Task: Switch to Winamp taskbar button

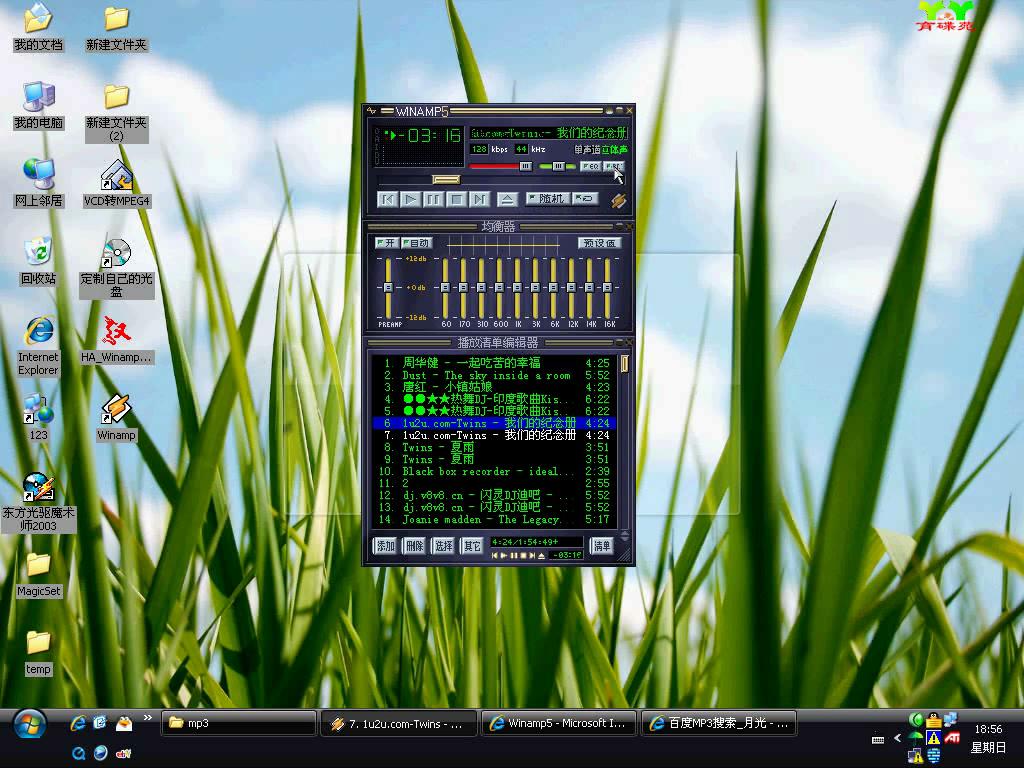Action: [399, 724]
